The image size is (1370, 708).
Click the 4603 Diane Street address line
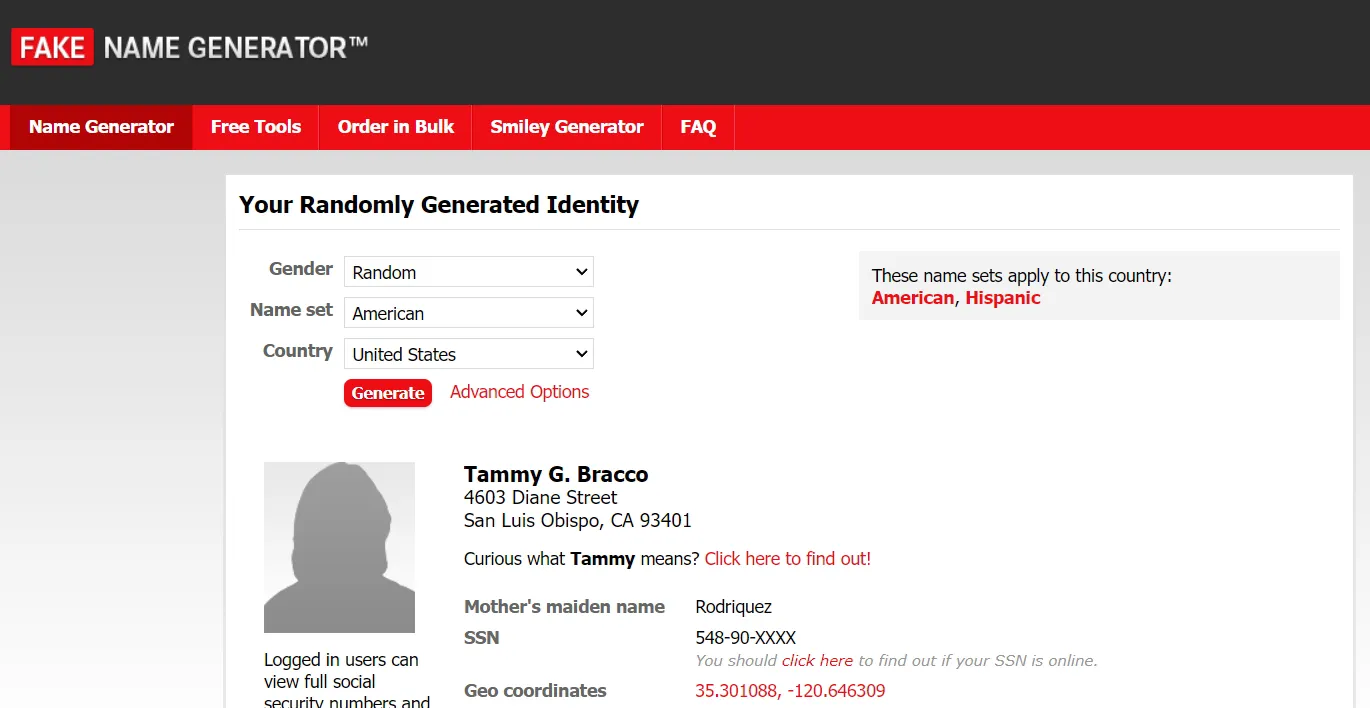coord(540,497)
